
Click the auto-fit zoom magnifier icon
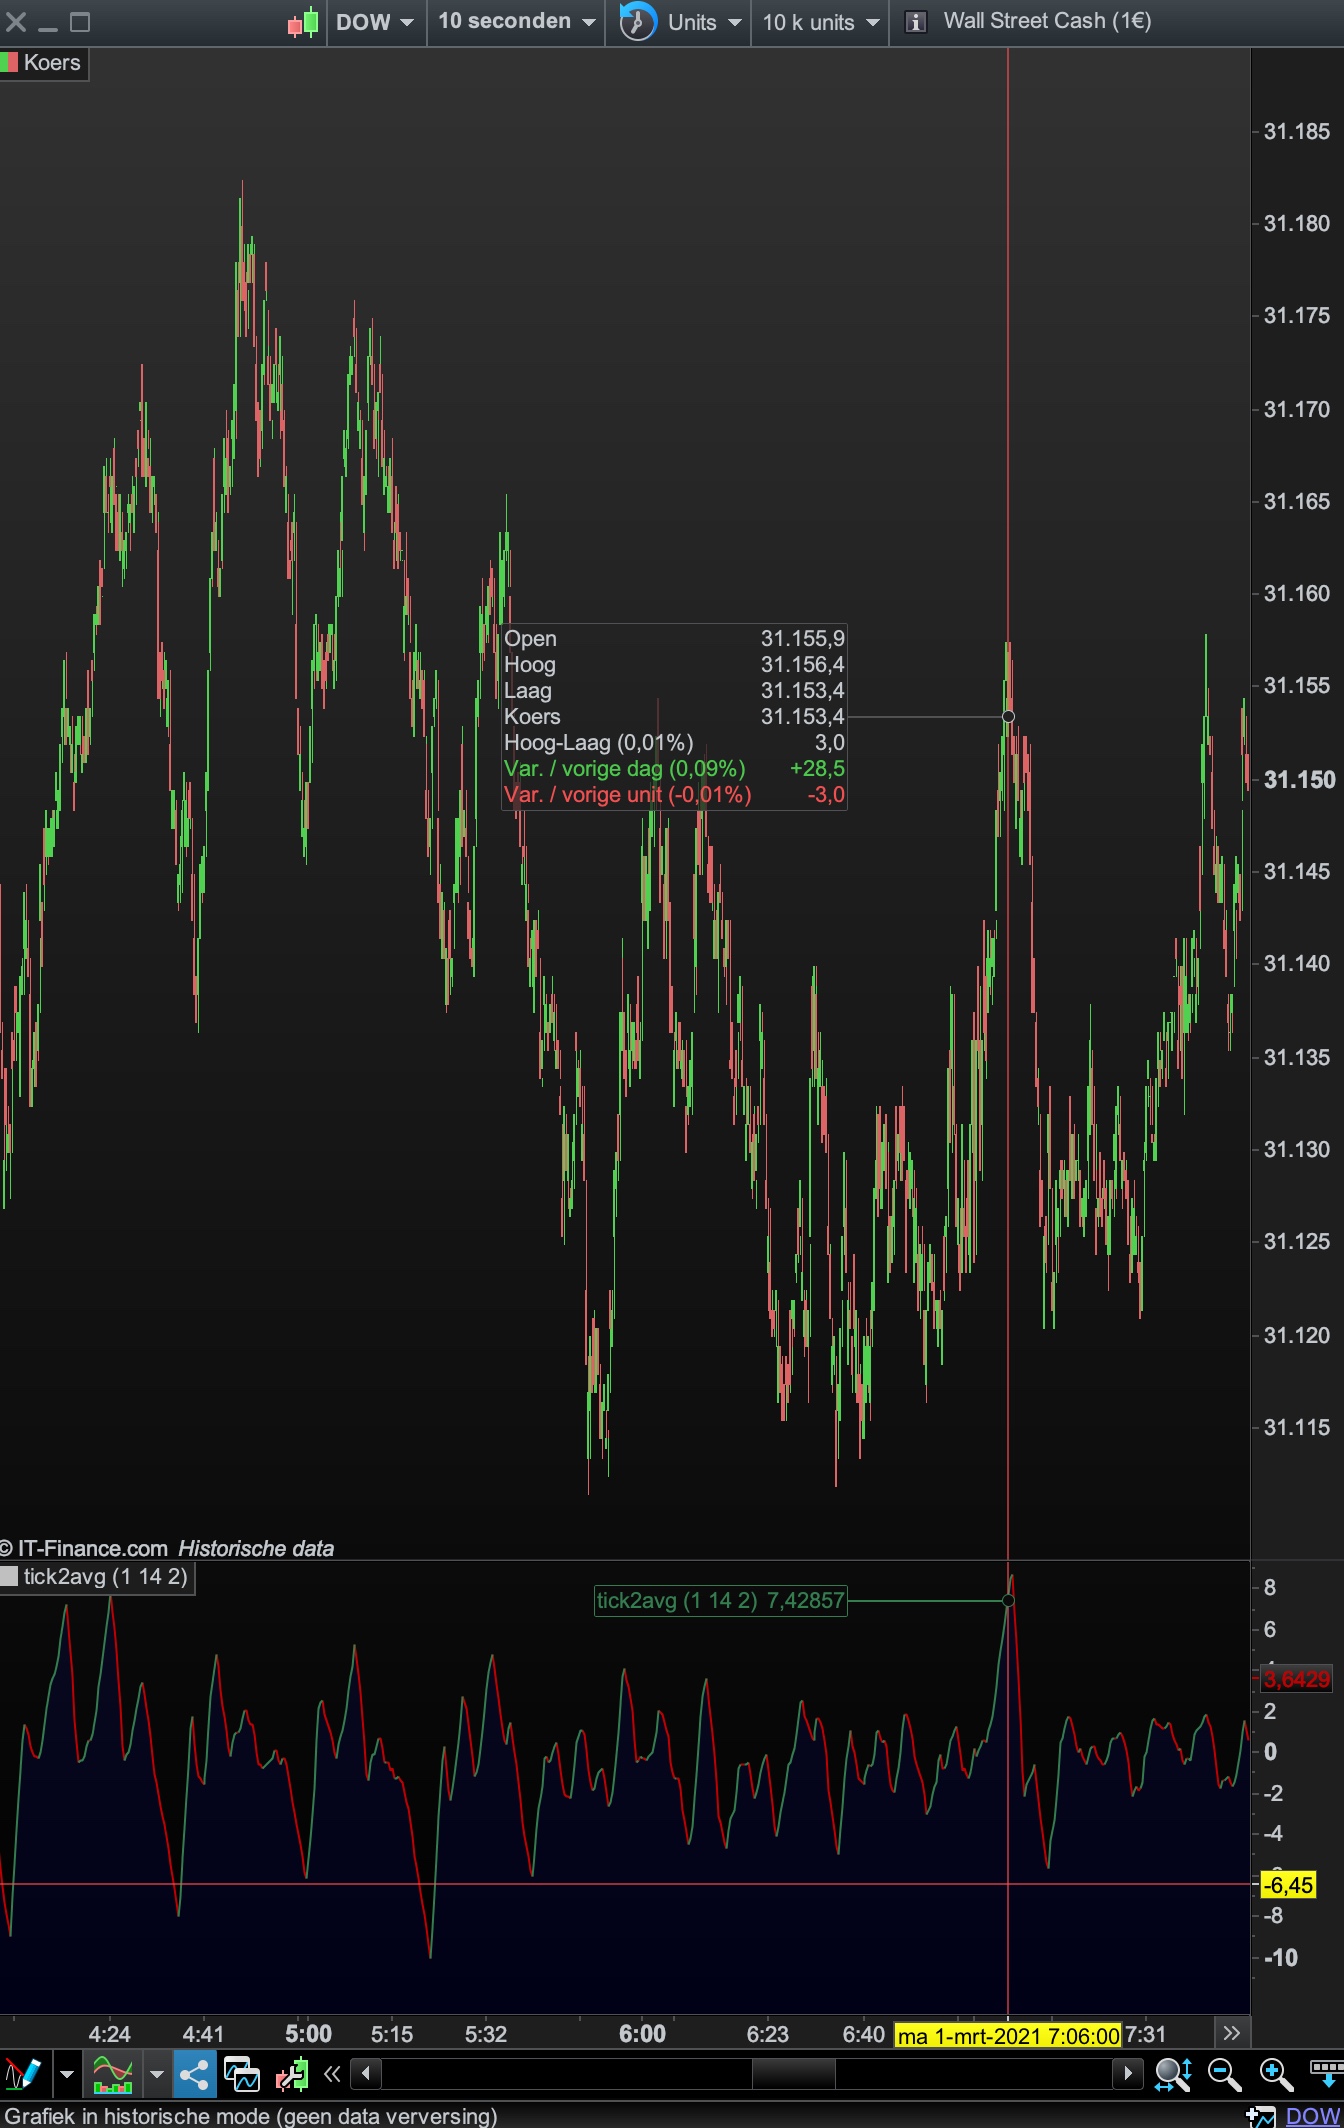coord(1172,2074)
